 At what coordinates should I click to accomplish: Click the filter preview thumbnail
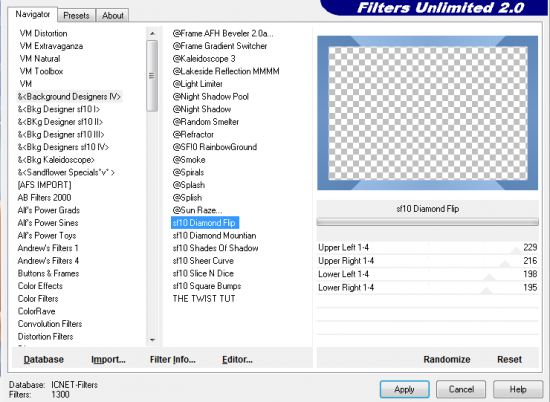[x=428, y=113]
